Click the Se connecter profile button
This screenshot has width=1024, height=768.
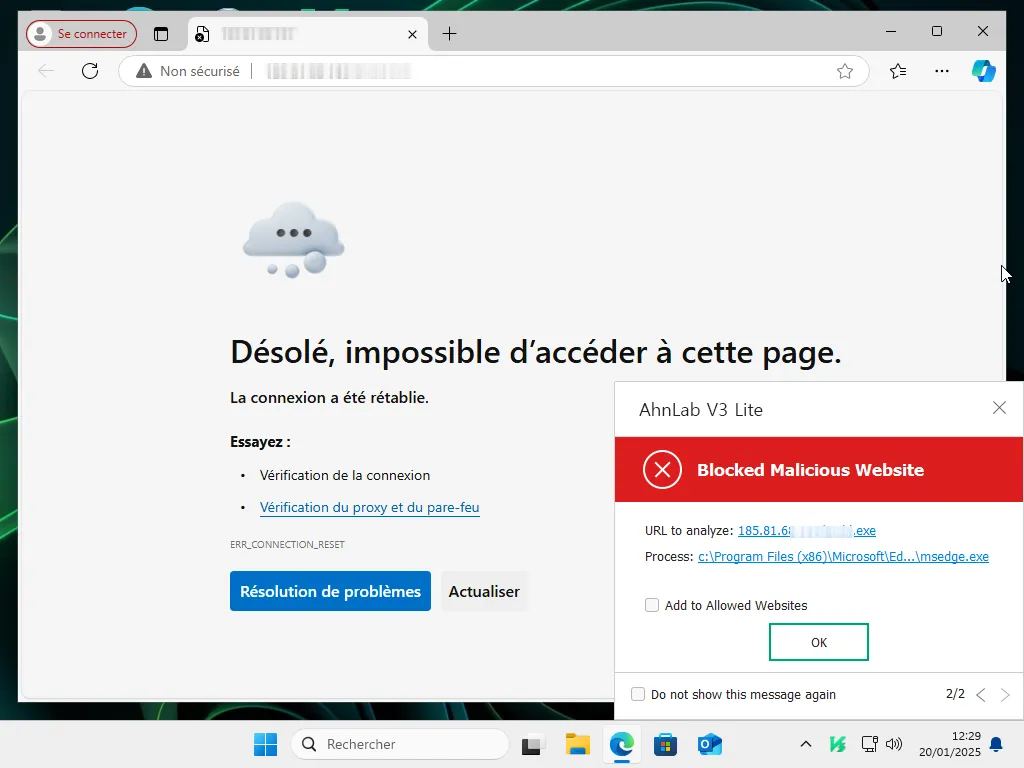[82, 34]
